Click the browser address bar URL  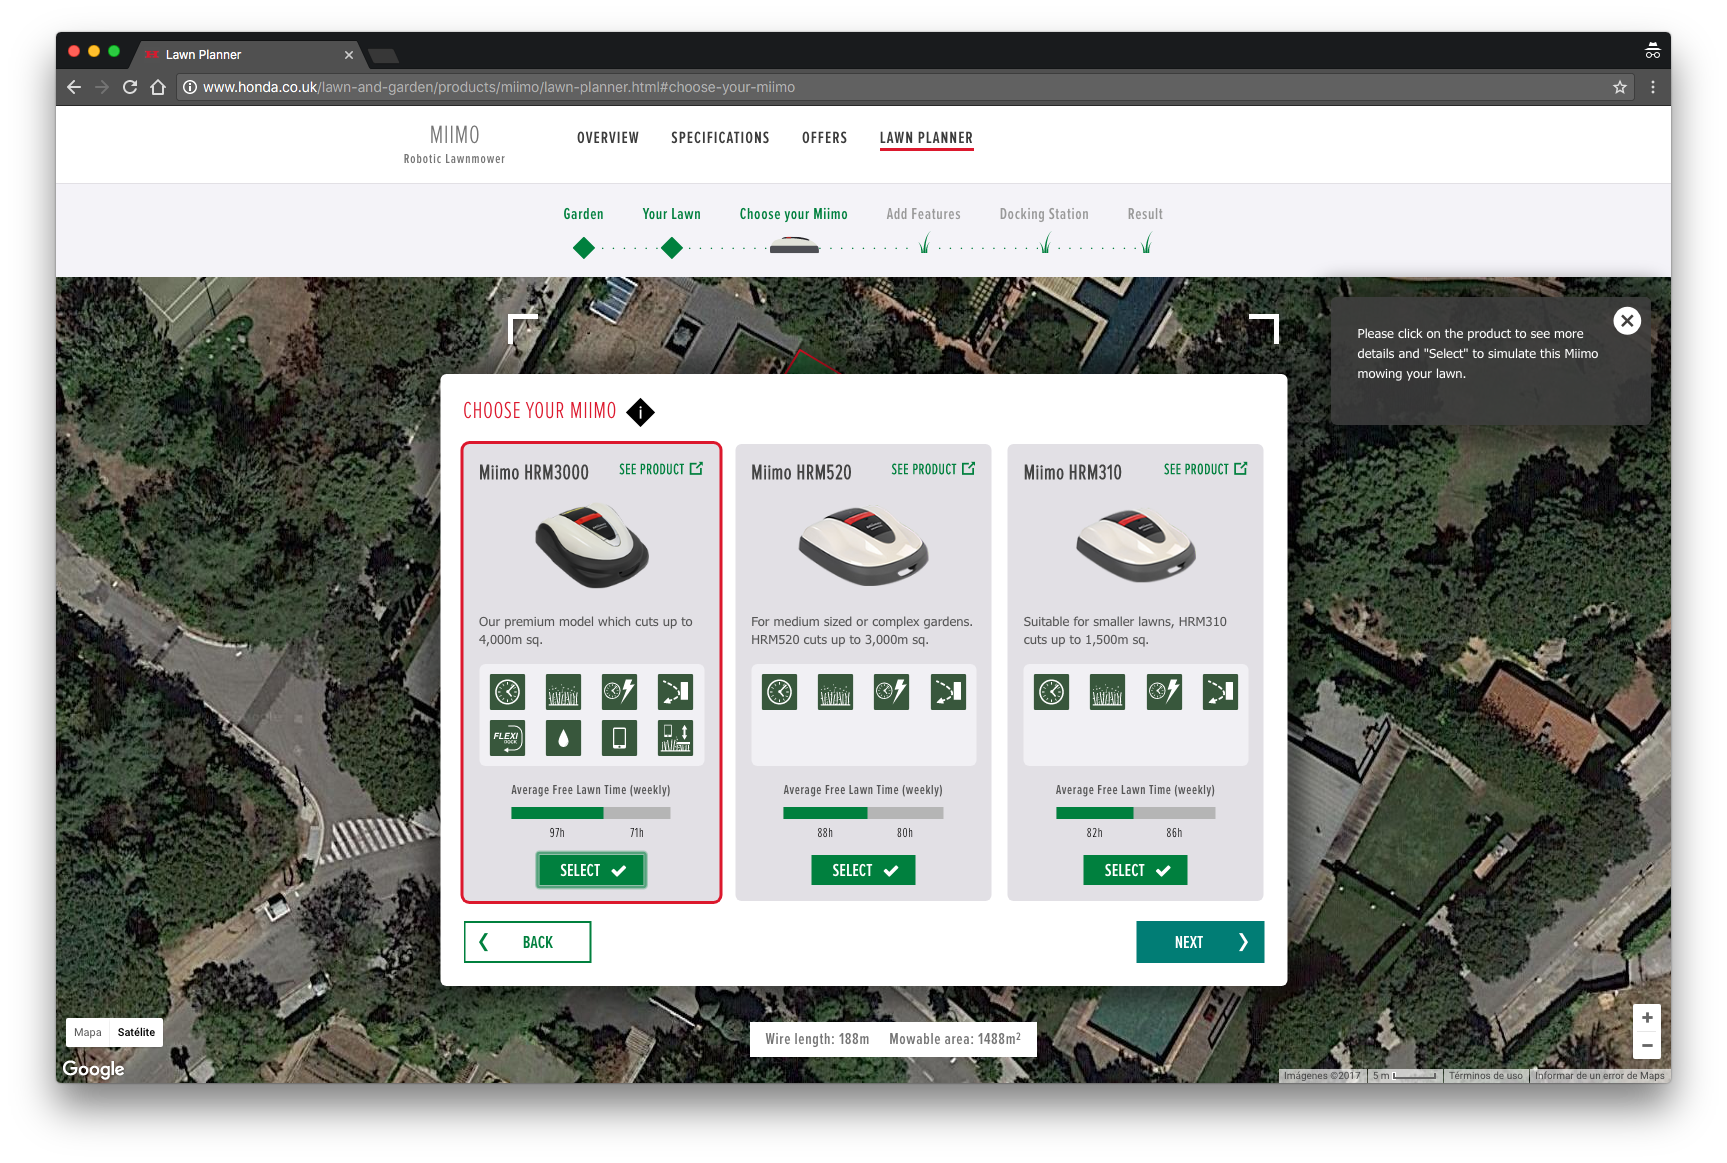click(499, 87)
